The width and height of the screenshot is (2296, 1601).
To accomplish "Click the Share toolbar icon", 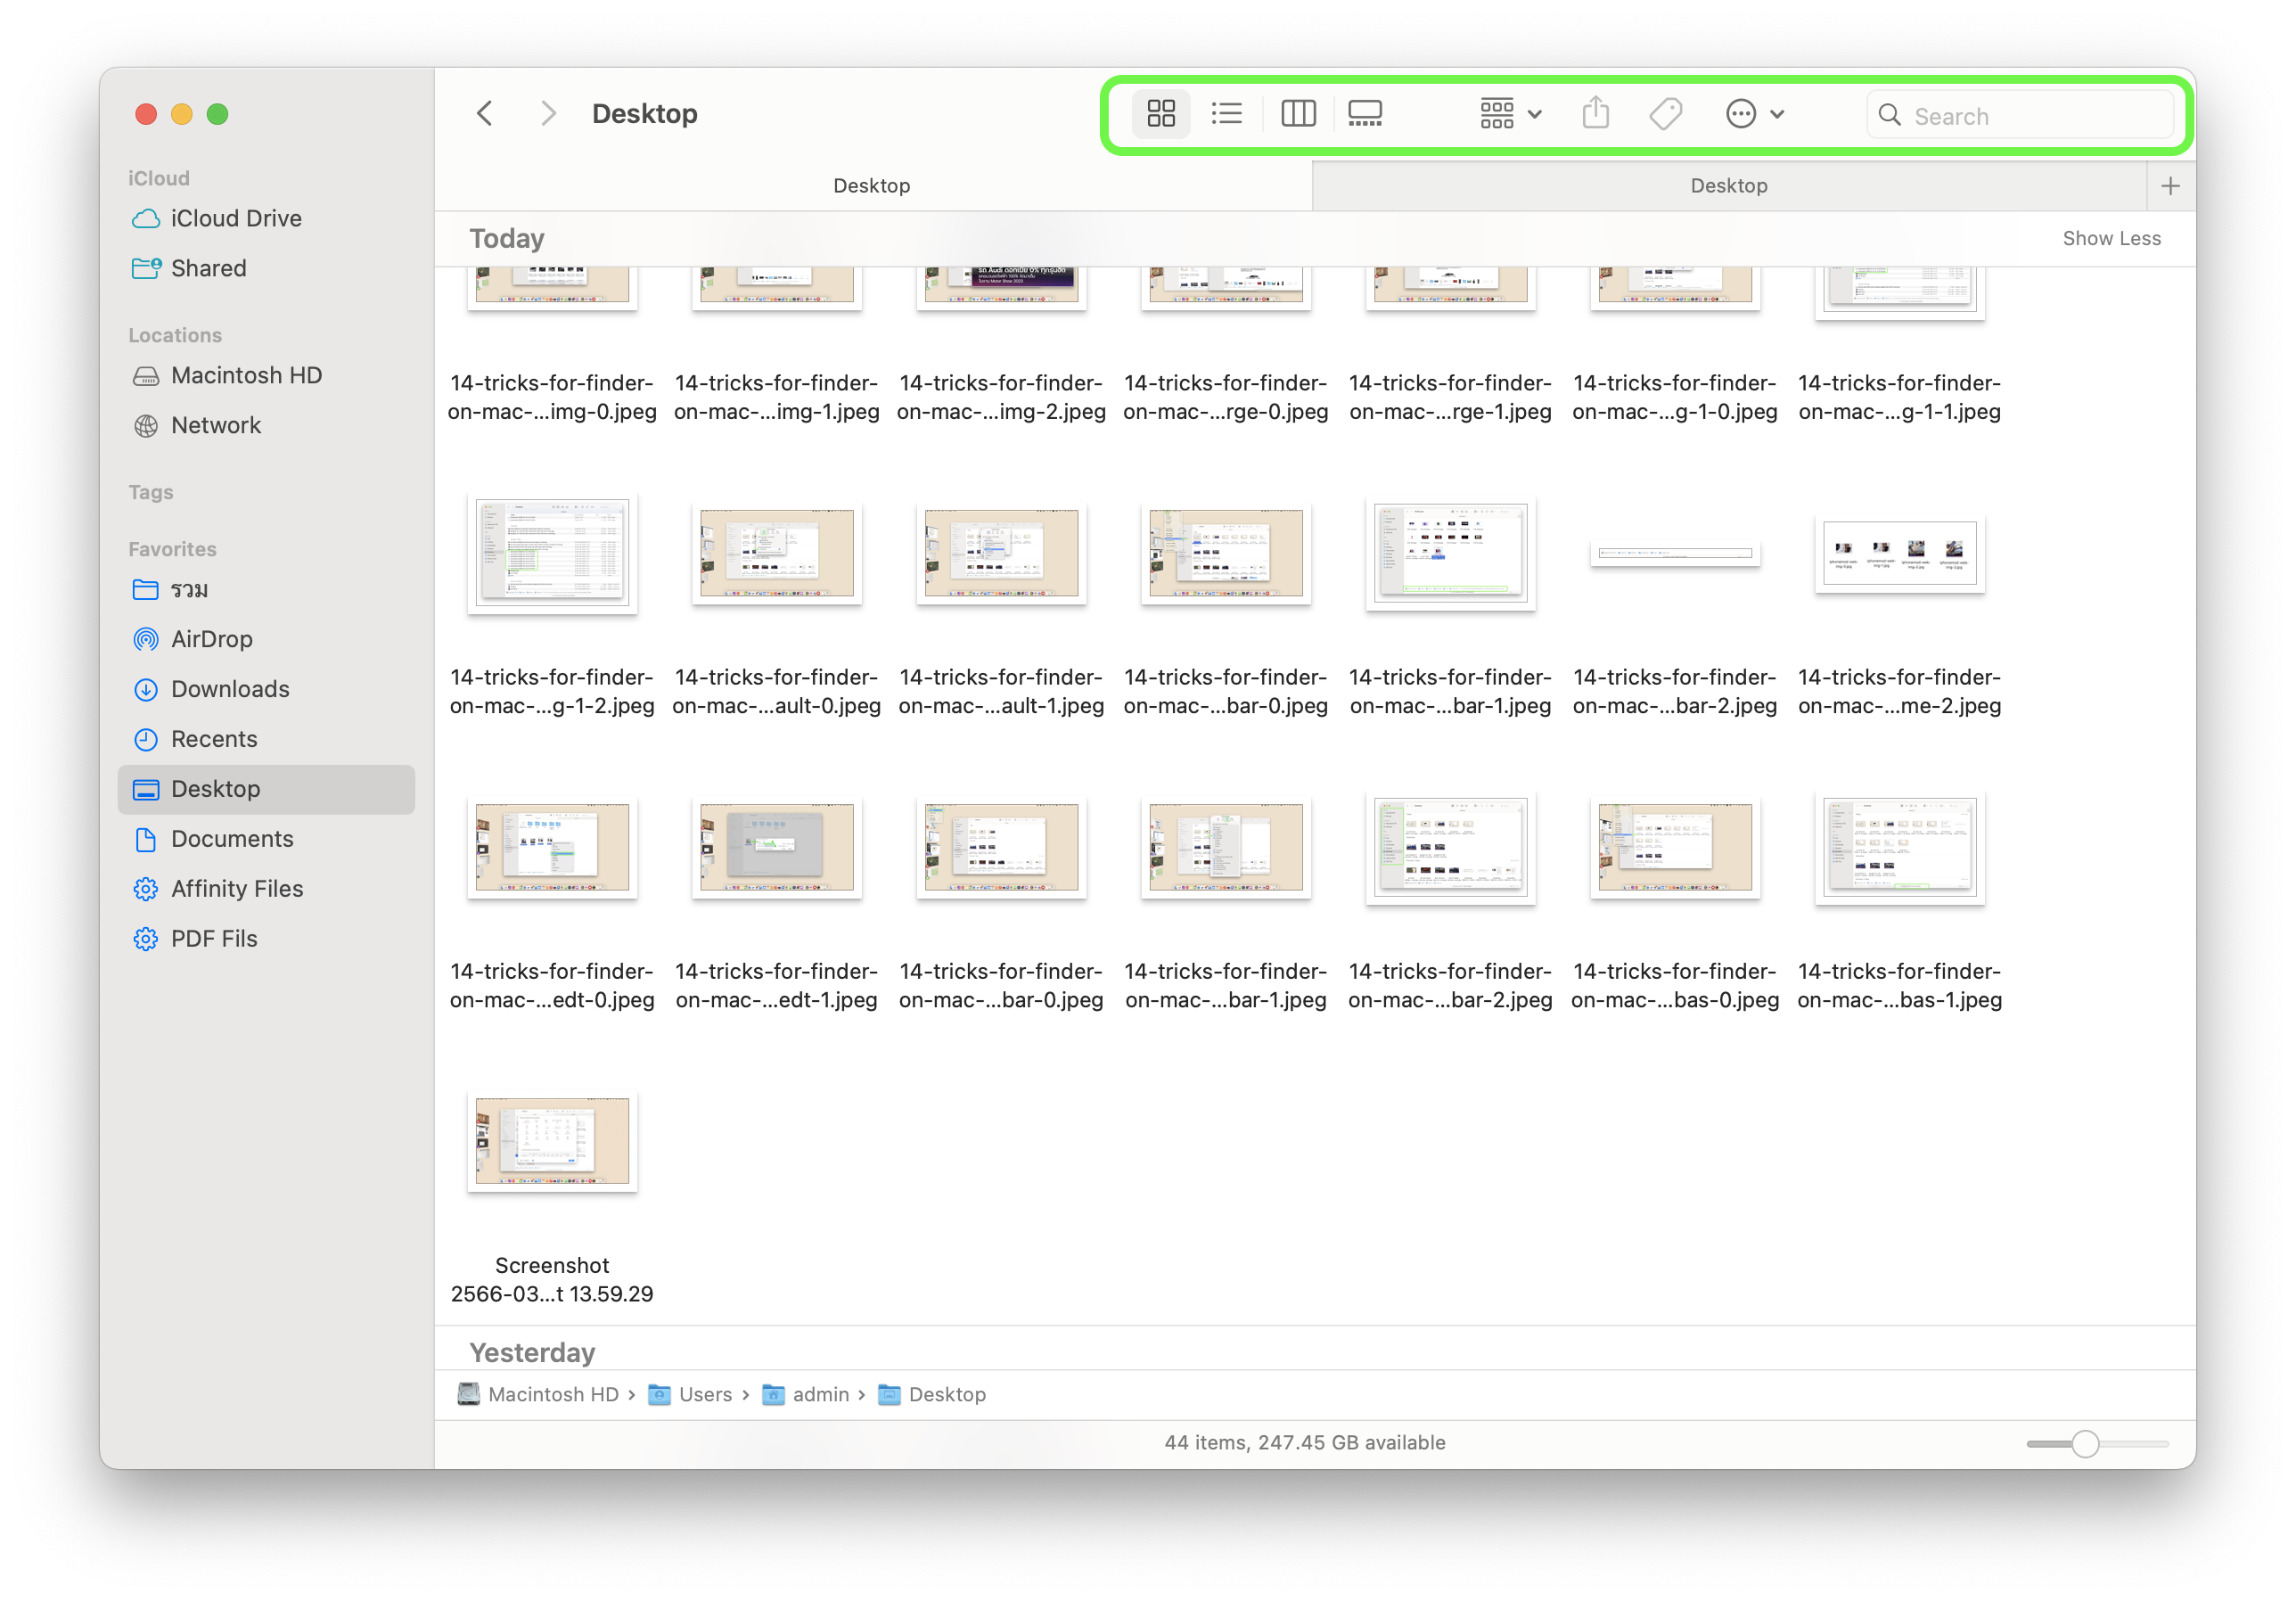I will [x=1595, y=114].
